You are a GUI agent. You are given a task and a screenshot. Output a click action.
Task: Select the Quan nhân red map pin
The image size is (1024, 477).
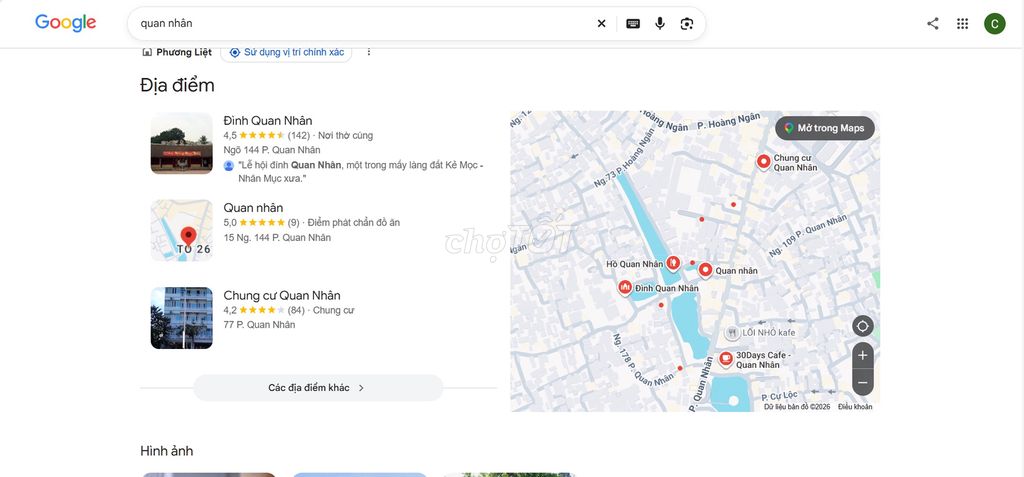(x=705, y=269)
